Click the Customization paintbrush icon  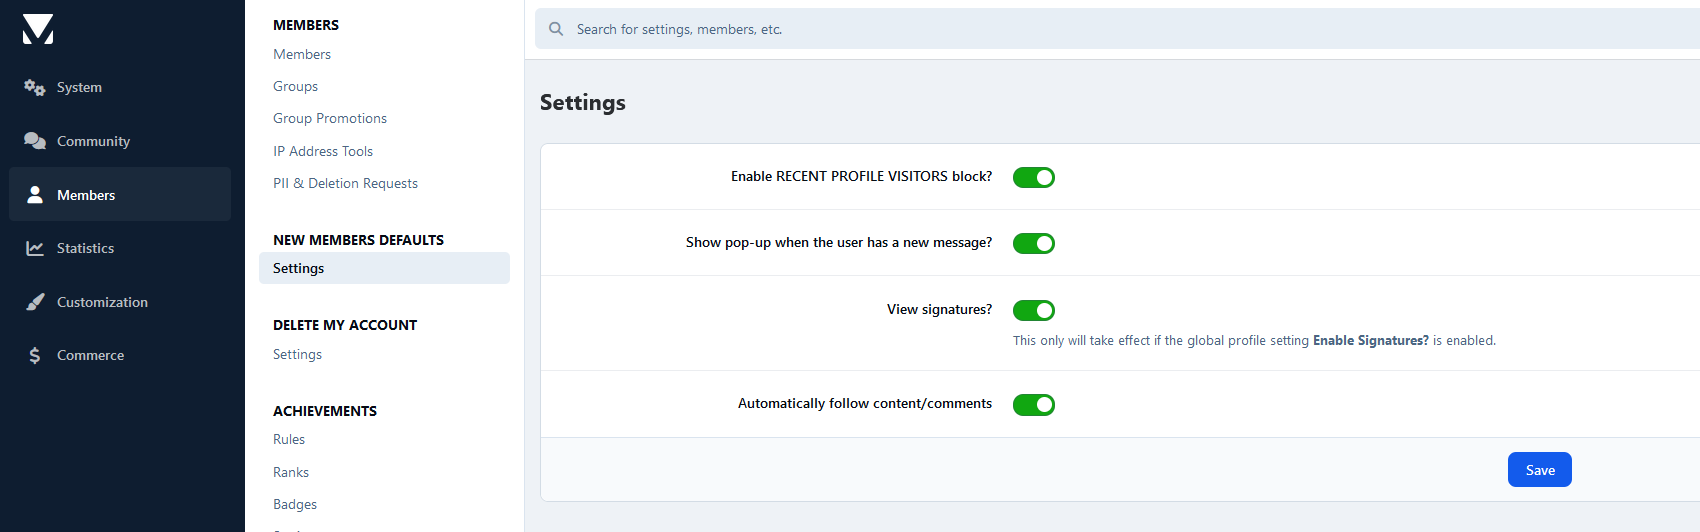(35, 302)
